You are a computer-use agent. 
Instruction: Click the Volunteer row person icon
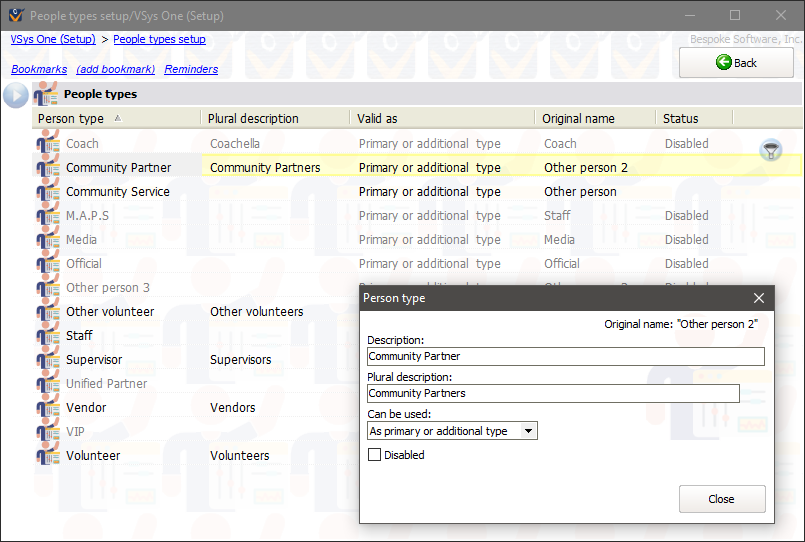(47, 456)
